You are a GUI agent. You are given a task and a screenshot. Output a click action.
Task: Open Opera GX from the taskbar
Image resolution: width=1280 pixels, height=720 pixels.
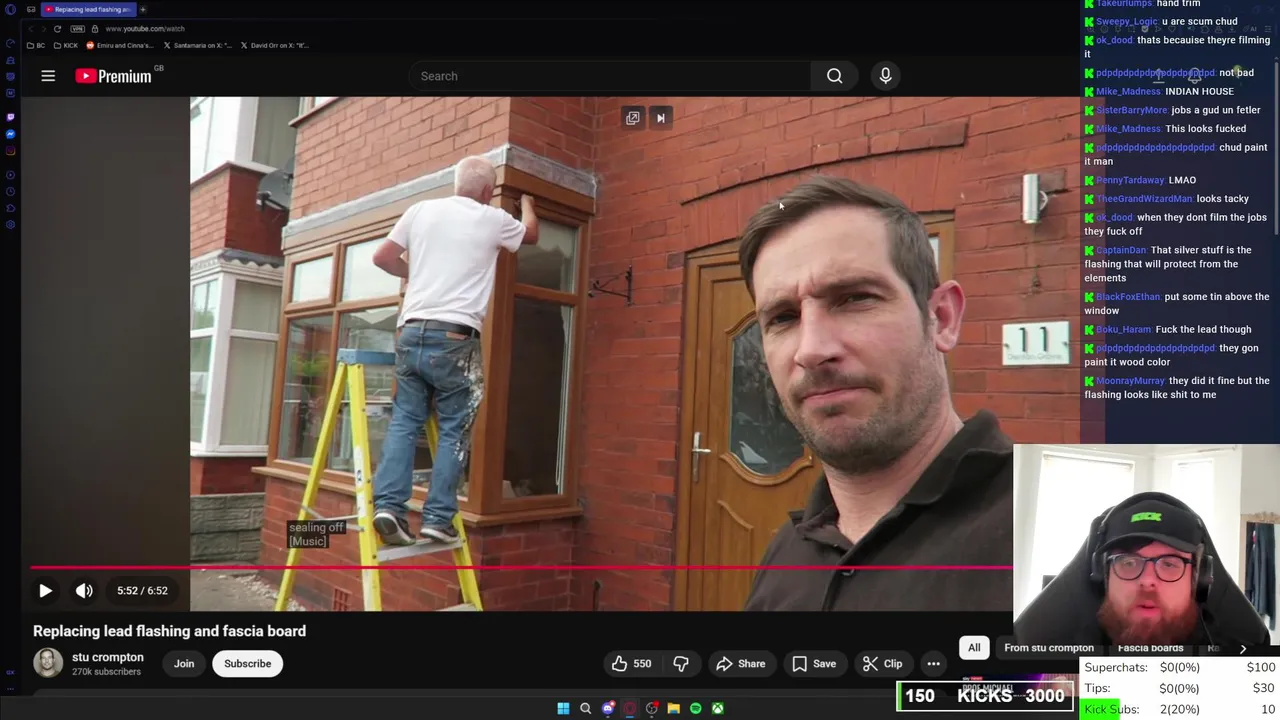(x=630, y=708)
